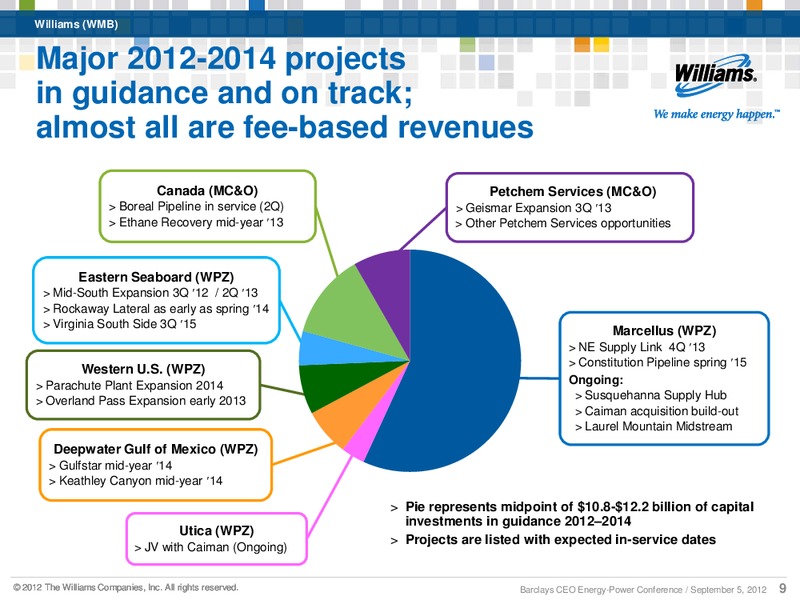Image resolution: width=800 pixels, height=600 pixels.
Task: Click the "Petchem Services (MC&O)" heading
Action: 573,191
